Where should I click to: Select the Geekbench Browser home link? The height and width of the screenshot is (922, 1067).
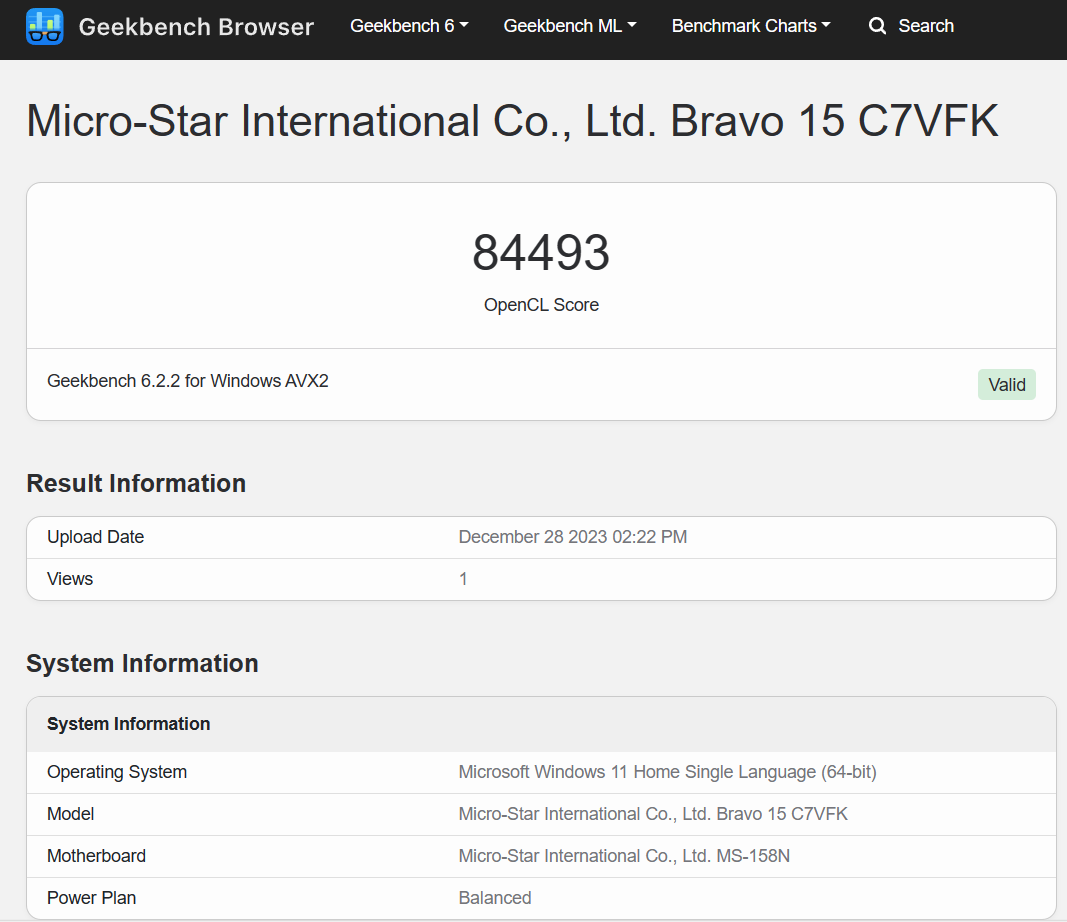click(196, 27)
